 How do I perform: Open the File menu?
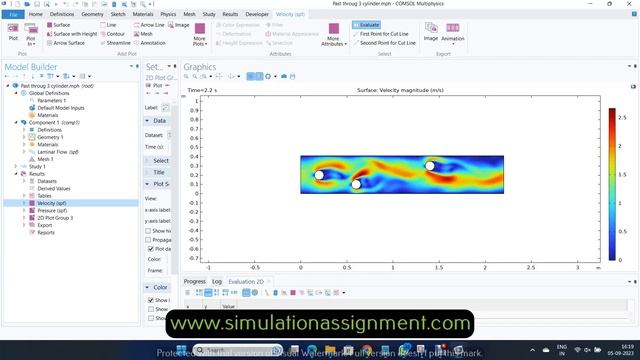point(13,14)
